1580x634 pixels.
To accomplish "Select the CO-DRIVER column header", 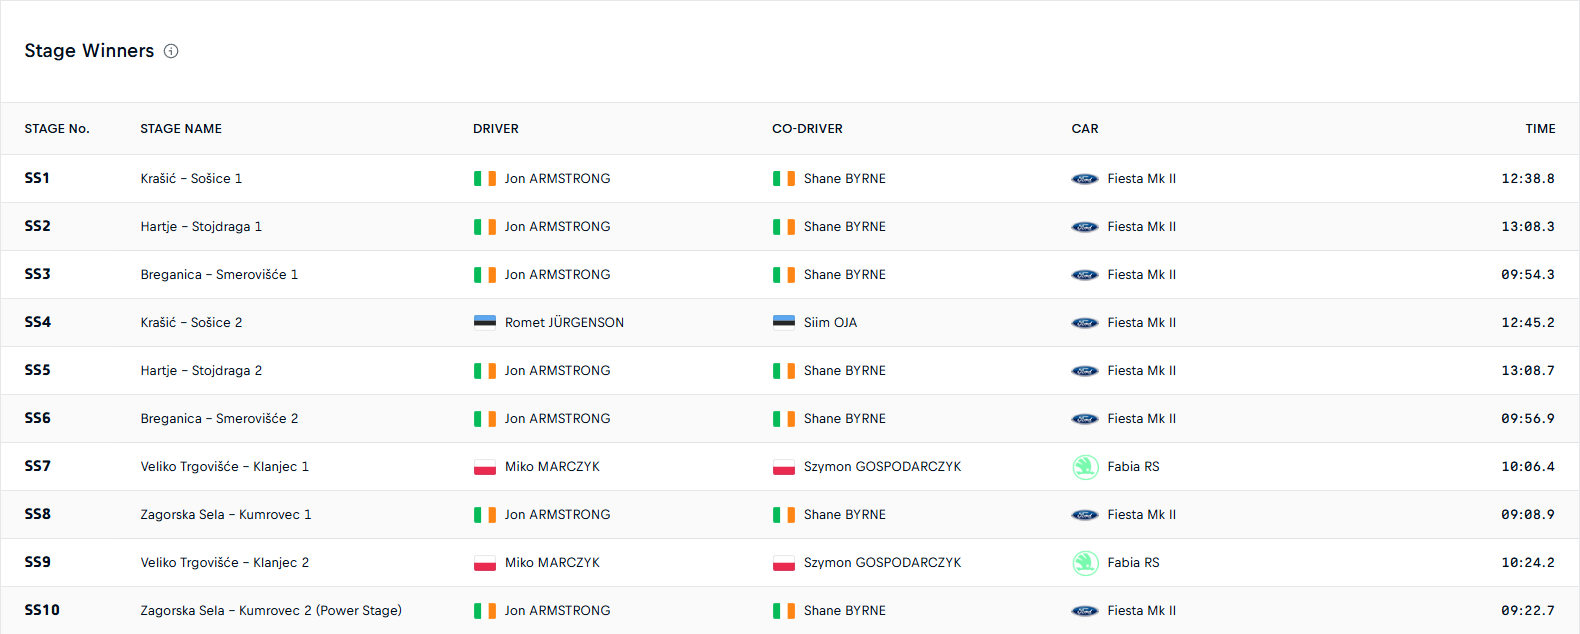I will click(x=807, y=129).
